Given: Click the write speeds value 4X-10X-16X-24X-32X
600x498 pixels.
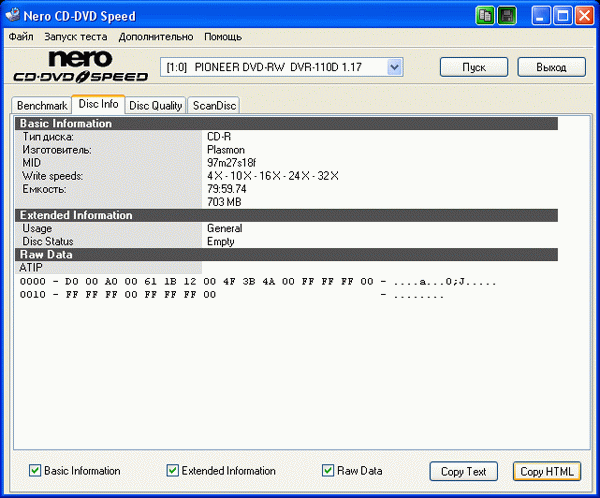Looking at the screenshot, I should click(x=273, y=176).
